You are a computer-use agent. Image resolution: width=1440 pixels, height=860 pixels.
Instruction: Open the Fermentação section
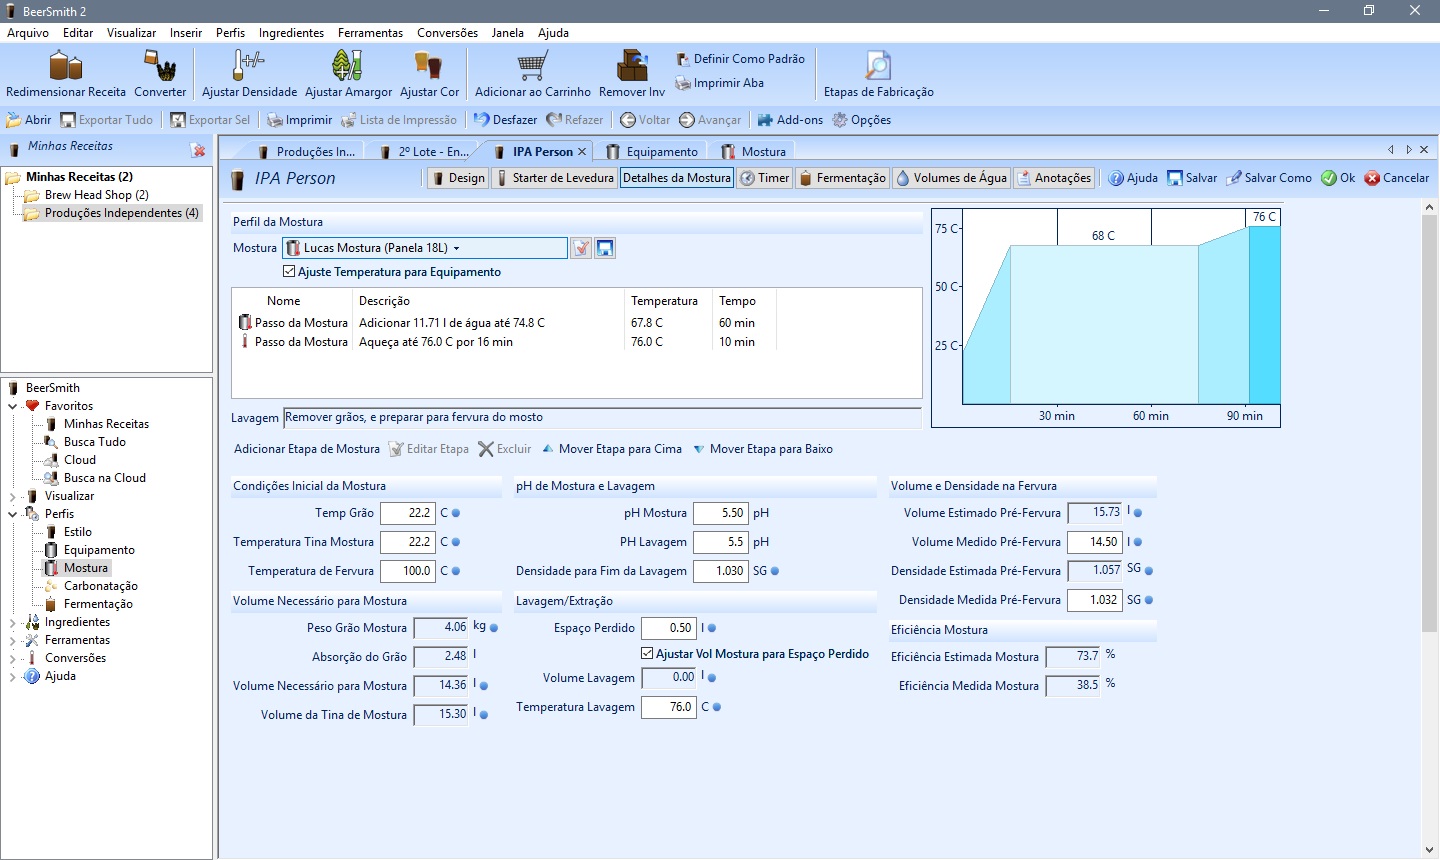(842, 178)
